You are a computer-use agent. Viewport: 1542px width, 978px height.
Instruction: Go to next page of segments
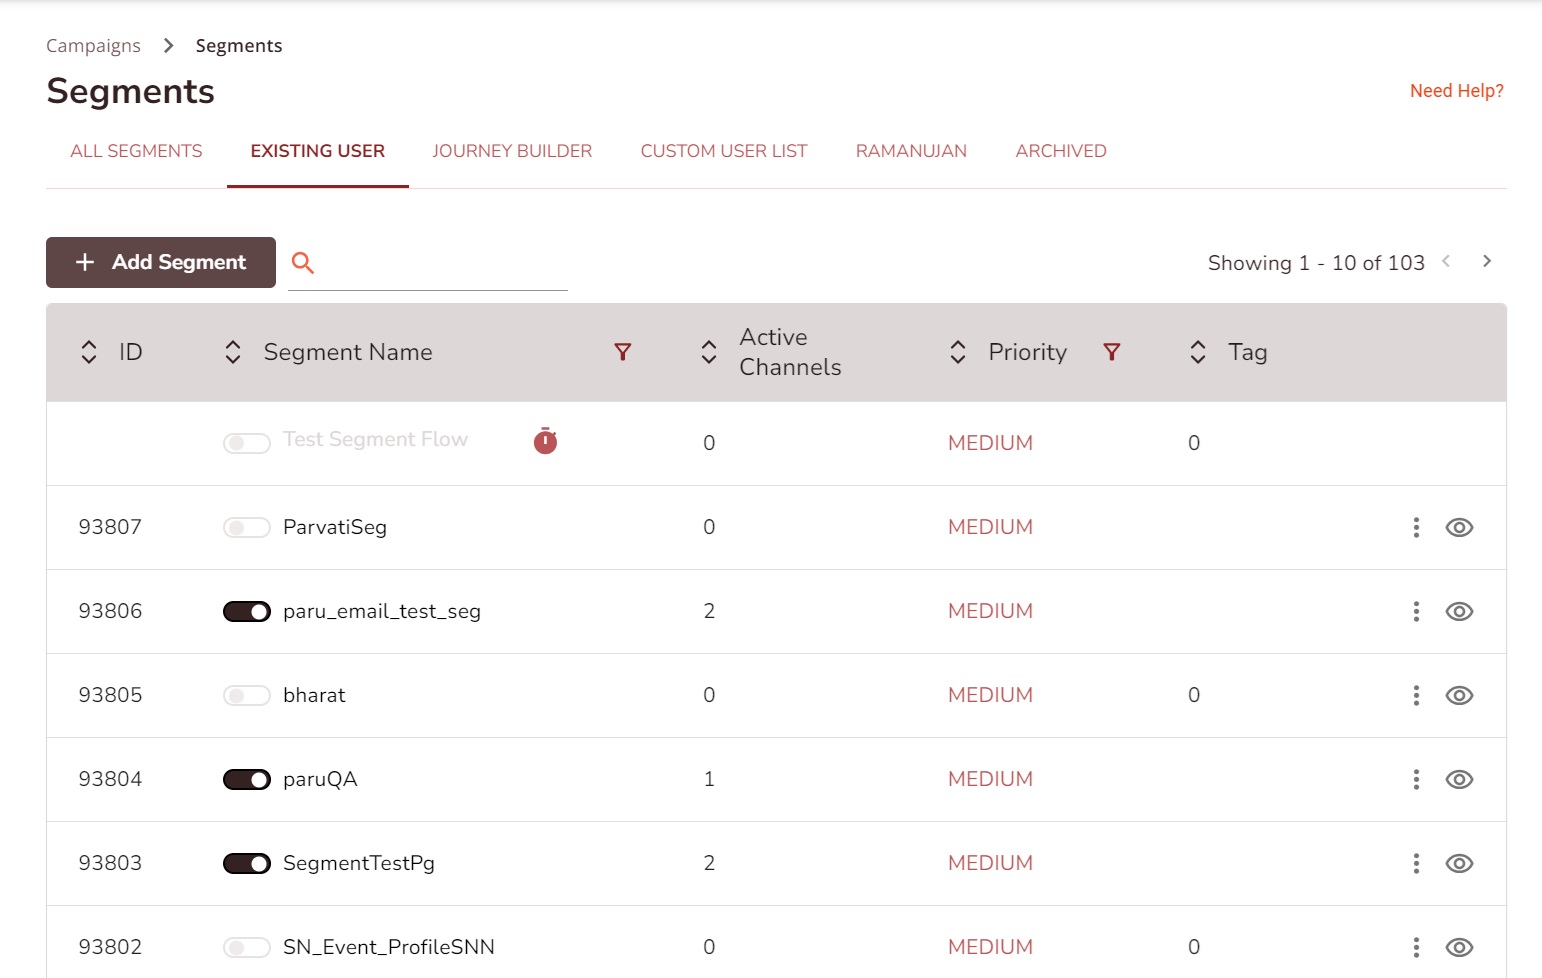[1486, 262]
